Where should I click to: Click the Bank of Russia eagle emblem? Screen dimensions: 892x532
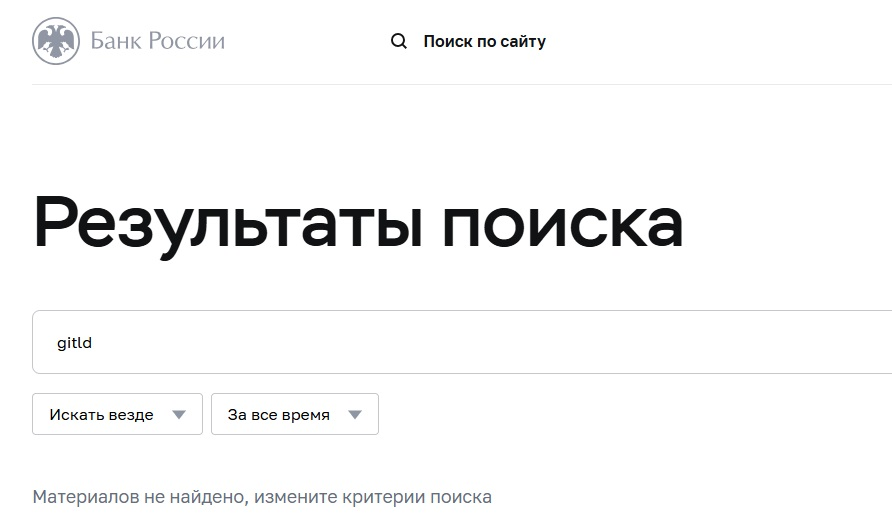click(x=56, y=41)
